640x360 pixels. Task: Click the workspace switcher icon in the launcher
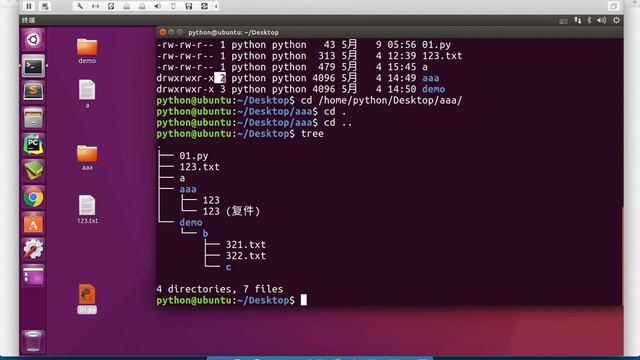(x=33, y=276)
